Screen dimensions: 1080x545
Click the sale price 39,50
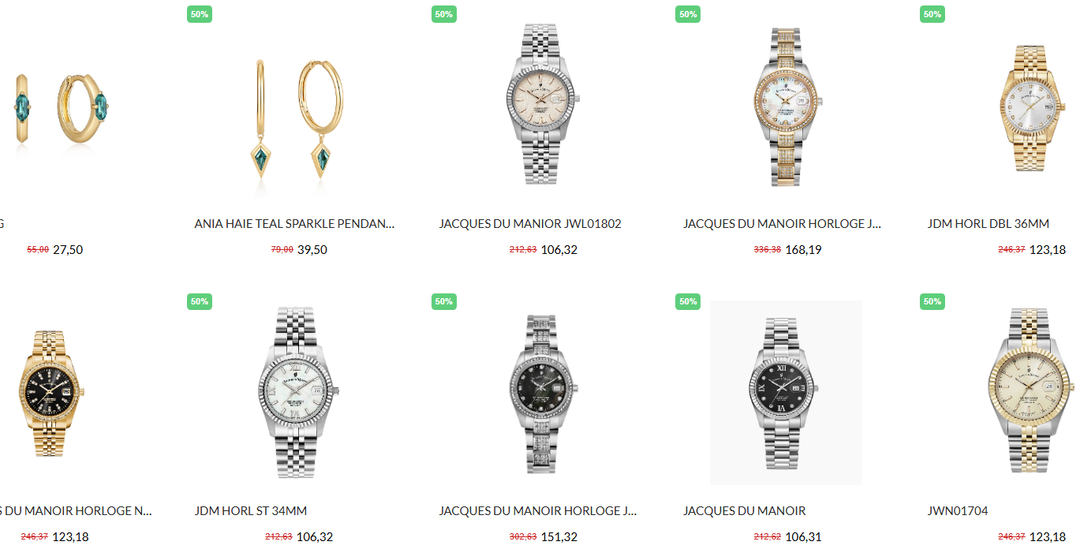312,250
